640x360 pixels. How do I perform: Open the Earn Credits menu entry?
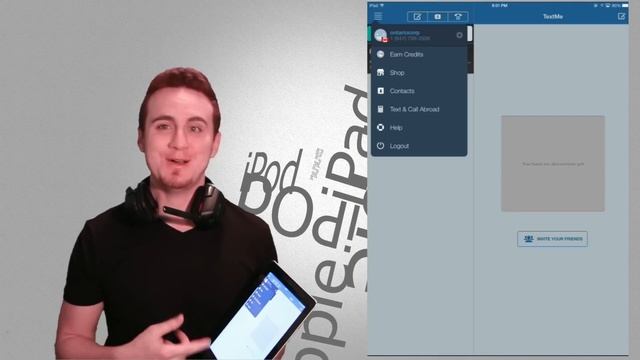(419, 54)
